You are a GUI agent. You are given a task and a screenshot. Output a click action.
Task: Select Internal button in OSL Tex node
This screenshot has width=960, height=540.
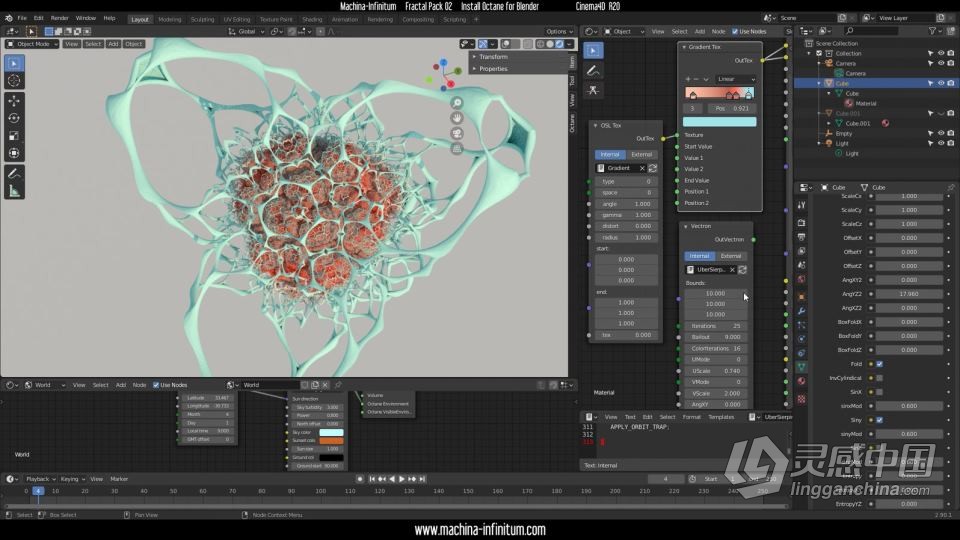coord(609,154)
